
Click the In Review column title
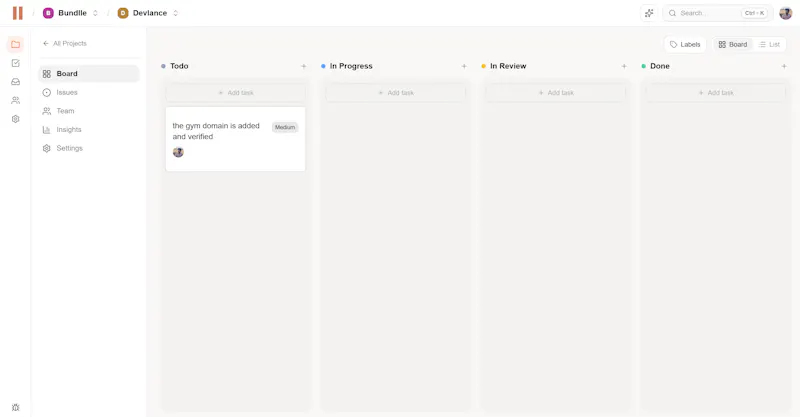[x=508, y=66]
